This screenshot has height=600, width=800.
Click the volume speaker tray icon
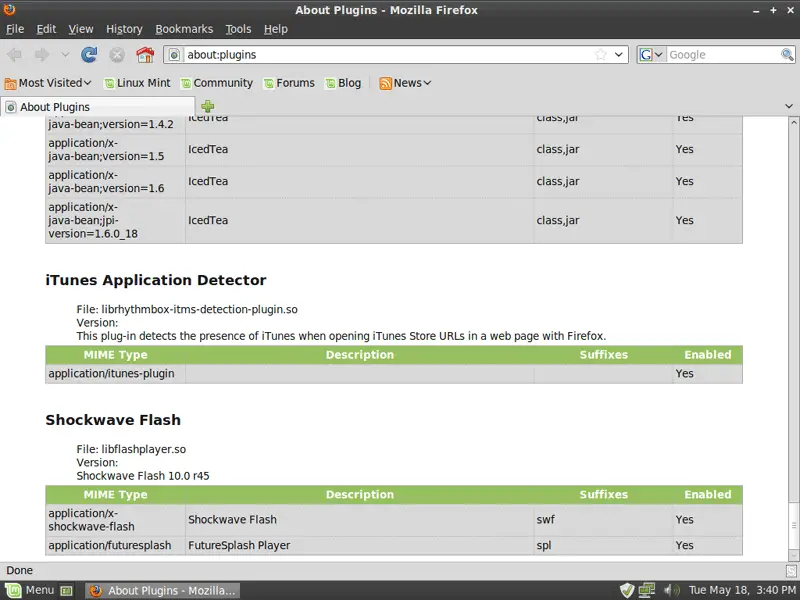(x=671, y=590)
